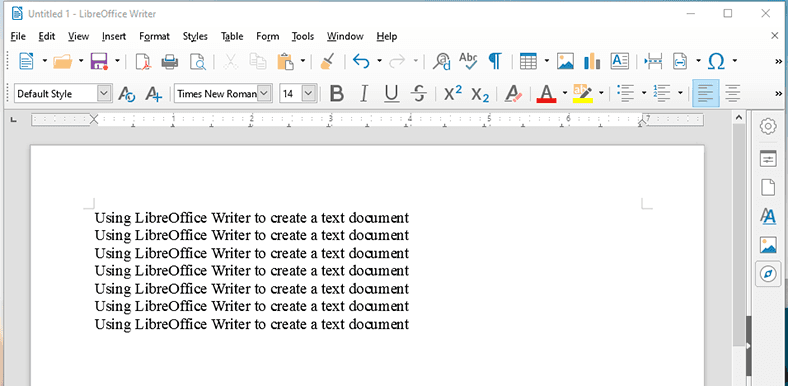Toggle Strikethrough formatting
Viewport: 788px width, 386px height.
click(418, 93)
